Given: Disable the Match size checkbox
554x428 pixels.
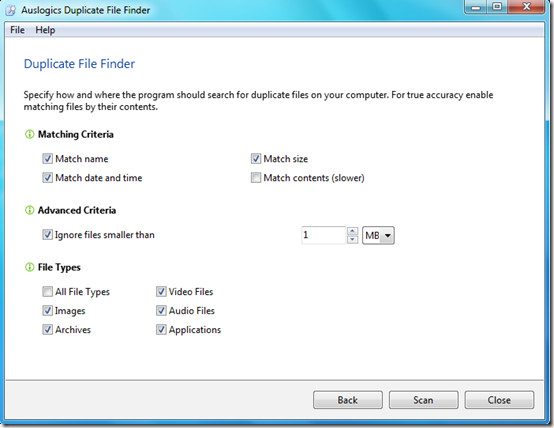Looking at the screenshot, I should point(256,159).
